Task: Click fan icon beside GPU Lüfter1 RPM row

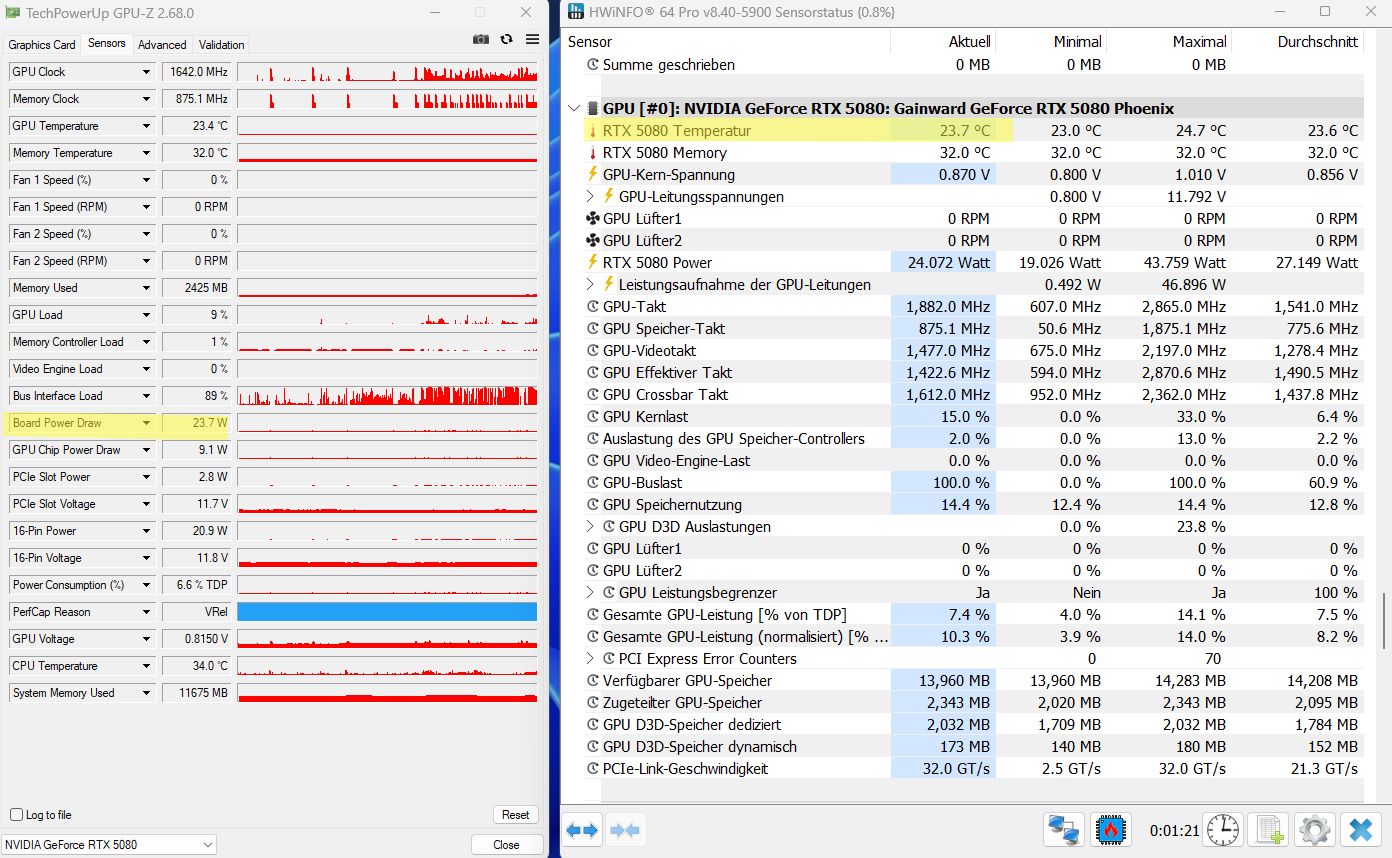Action: point(593,218)
